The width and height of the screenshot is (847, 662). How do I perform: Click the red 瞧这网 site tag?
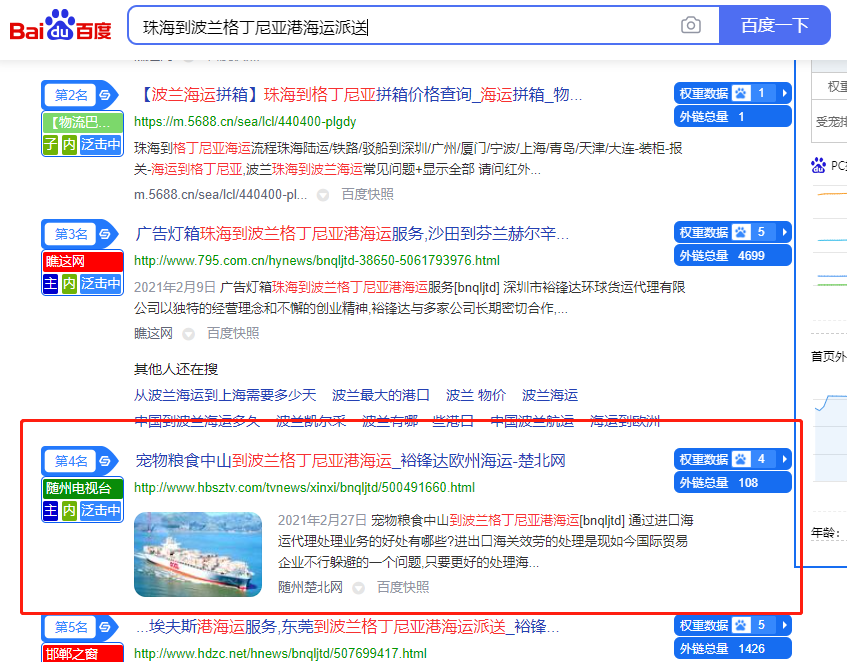click(x=83, y=261)
